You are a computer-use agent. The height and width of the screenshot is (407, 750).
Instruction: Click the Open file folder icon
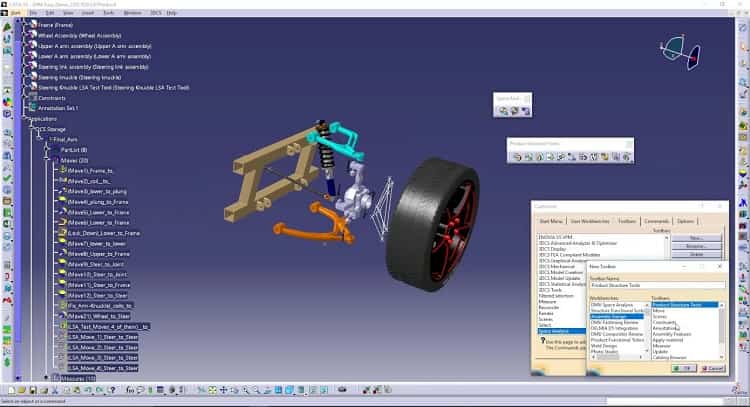(22, 390)
